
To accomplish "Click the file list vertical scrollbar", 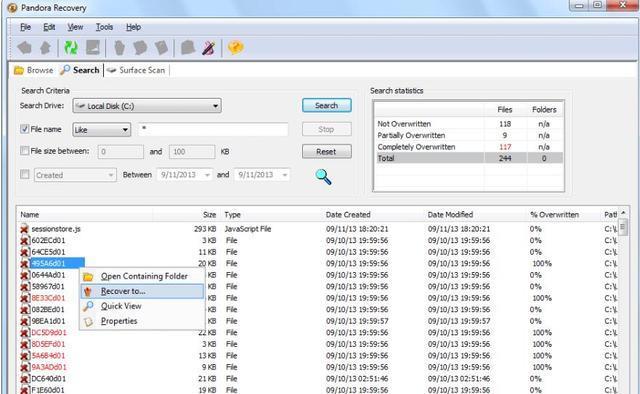I will [x=623, y=302].
